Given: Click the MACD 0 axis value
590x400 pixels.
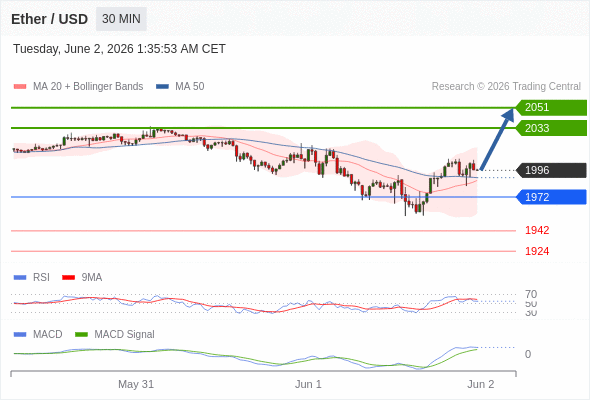Looking at the screenshot, I should point(528,354).
